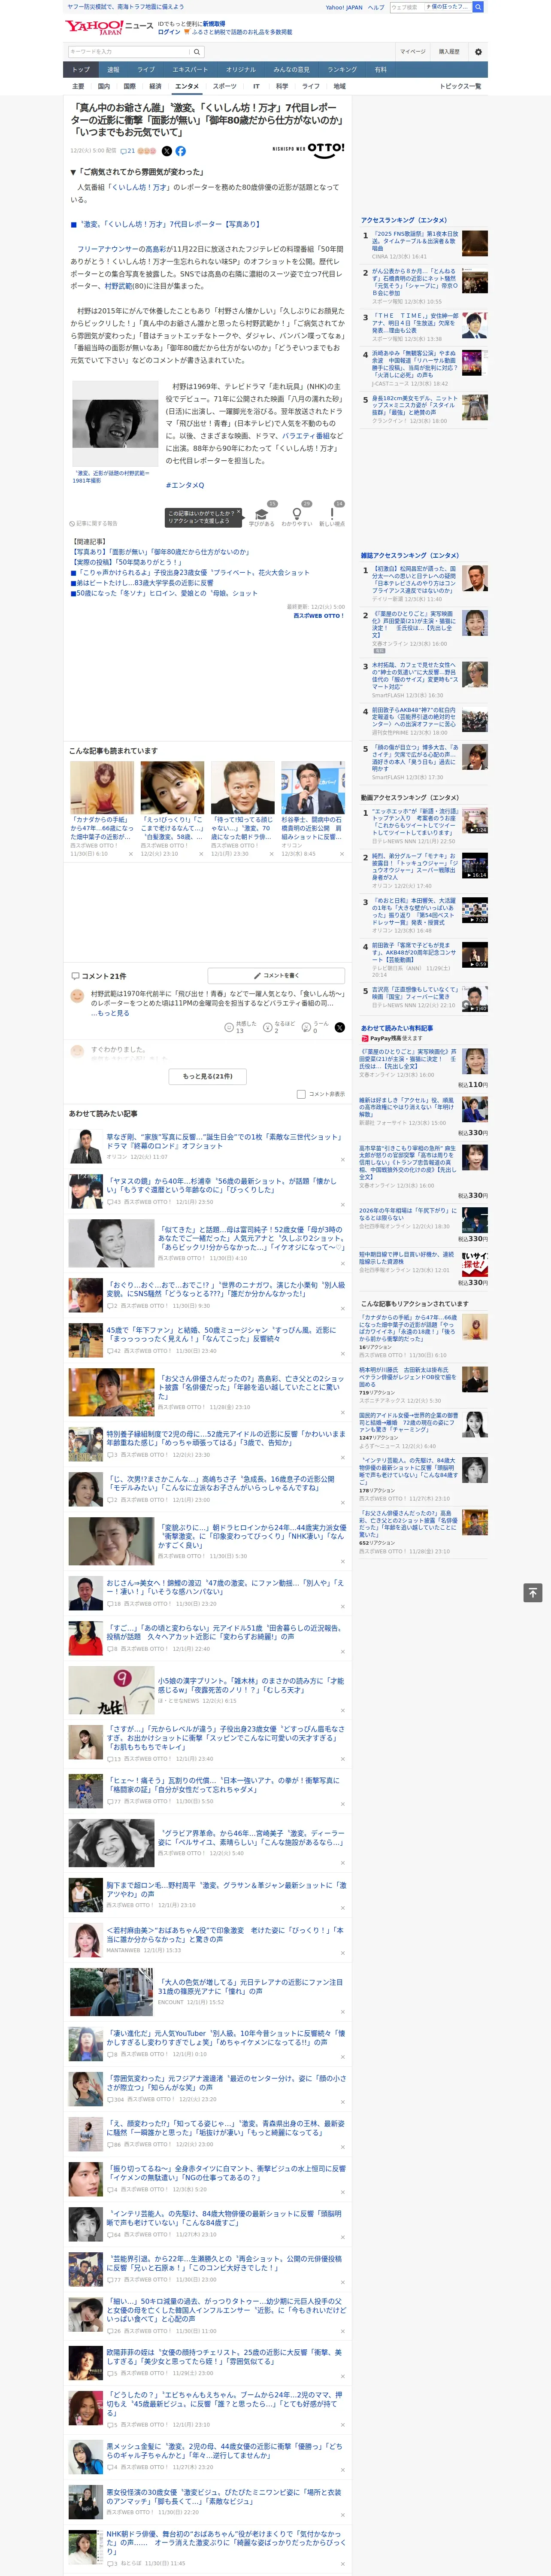Click the keyword search magnifier icon
Screen dimensions: 551x2576
197,52
